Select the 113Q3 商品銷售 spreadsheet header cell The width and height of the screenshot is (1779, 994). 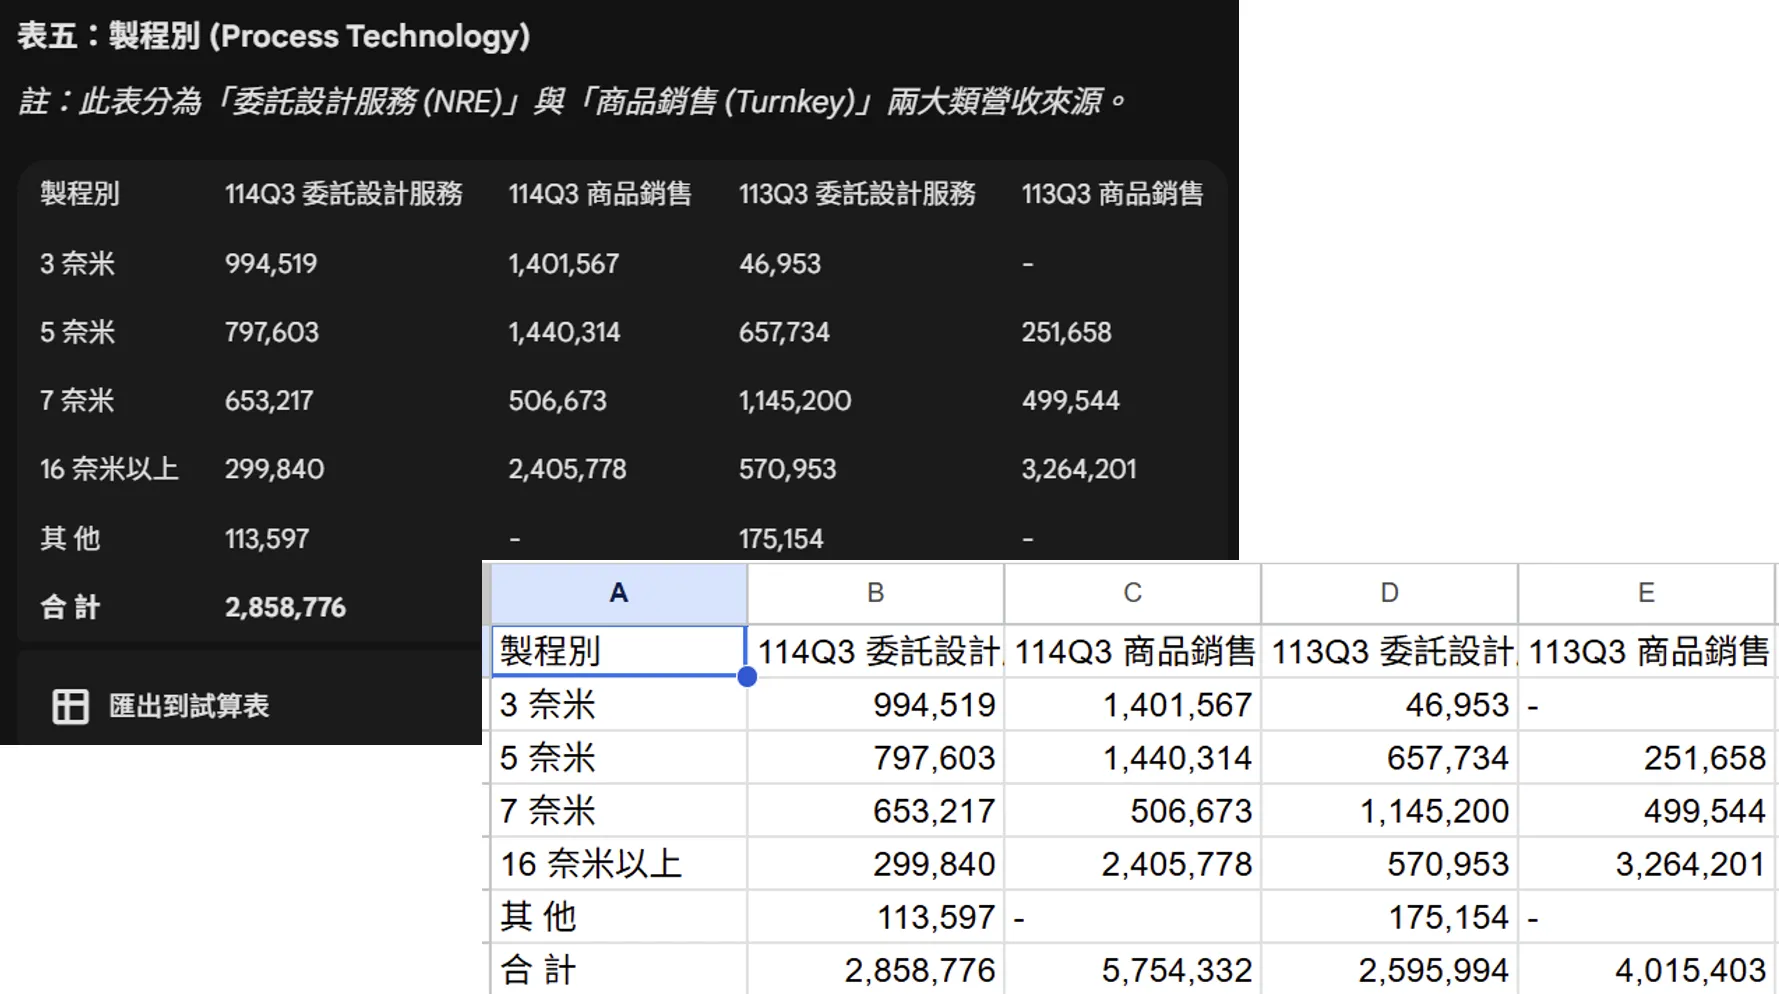(x=1646, y=652)
